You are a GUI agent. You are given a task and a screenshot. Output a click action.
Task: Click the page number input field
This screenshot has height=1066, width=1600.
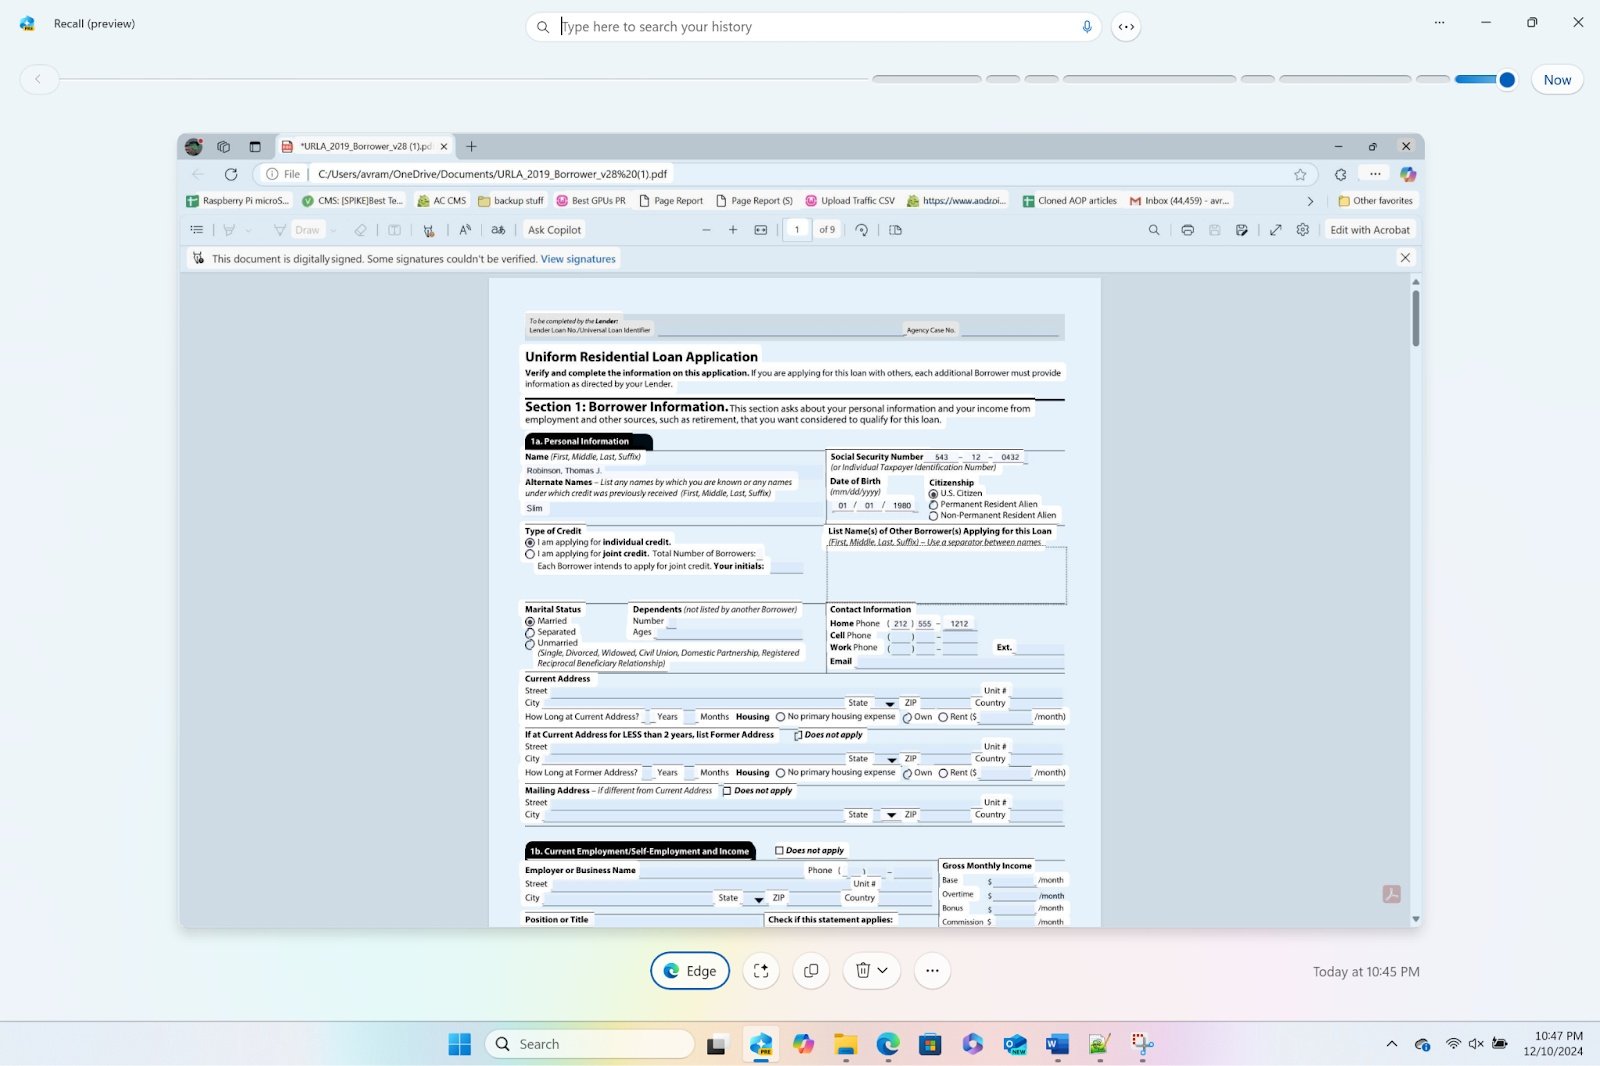click(796, 230)
